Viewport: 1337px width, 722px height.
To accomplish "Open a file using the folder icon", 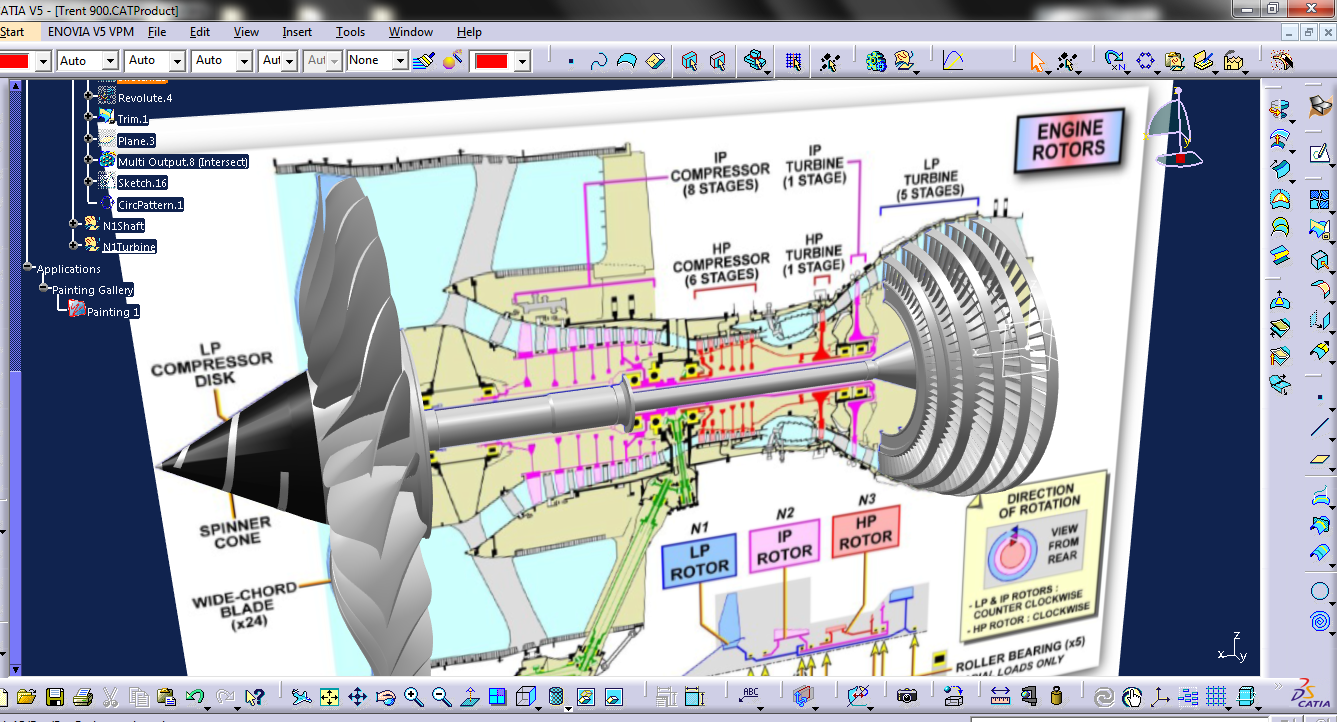I will (x=27, y=697).
